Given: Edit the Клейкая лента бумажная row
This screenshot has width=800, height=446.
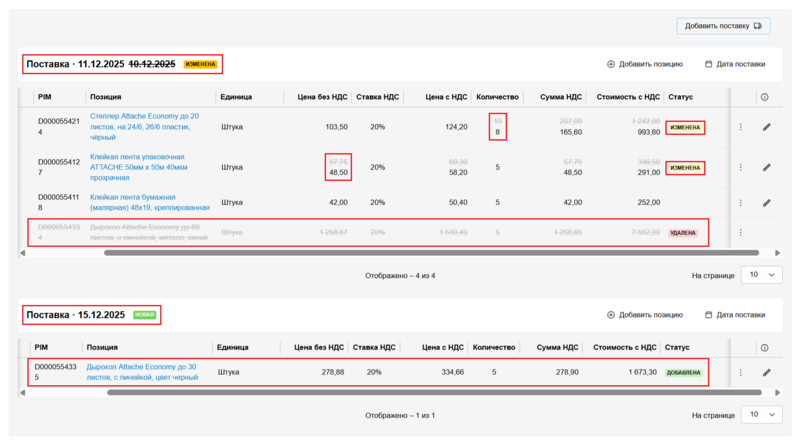Looking at the screenshot, I should [766, 202].
